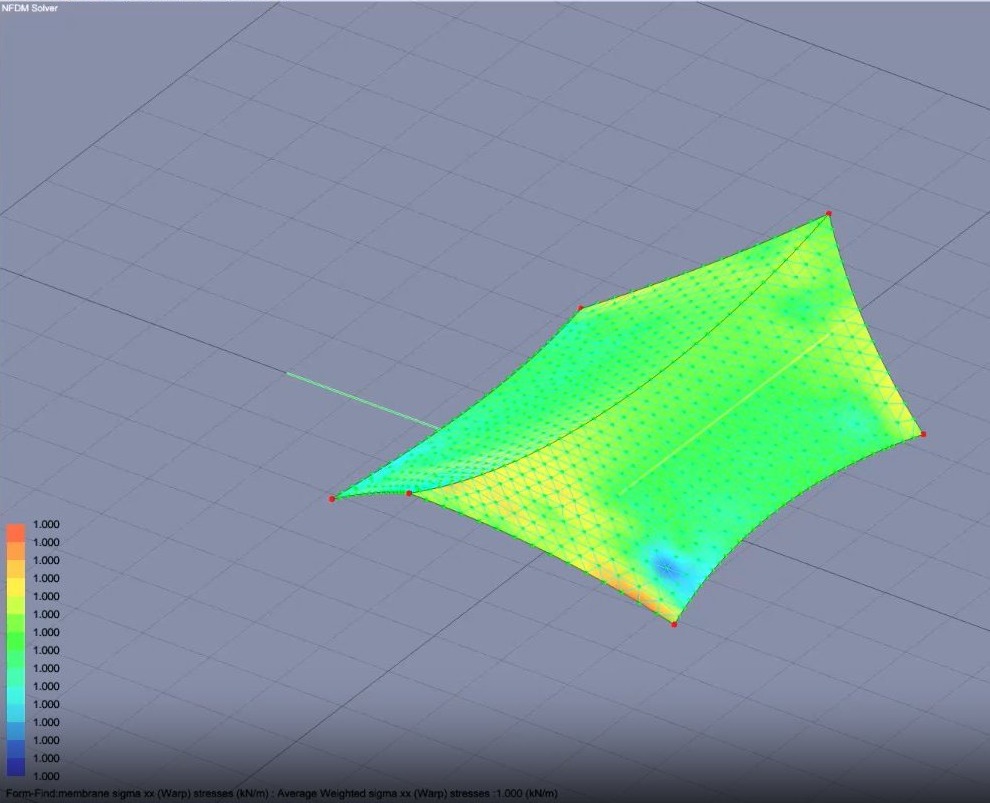This screenshot has height=803, width=990.
Task: Pick the red node where the ridge line starts
Action: [x=409, y=493]
